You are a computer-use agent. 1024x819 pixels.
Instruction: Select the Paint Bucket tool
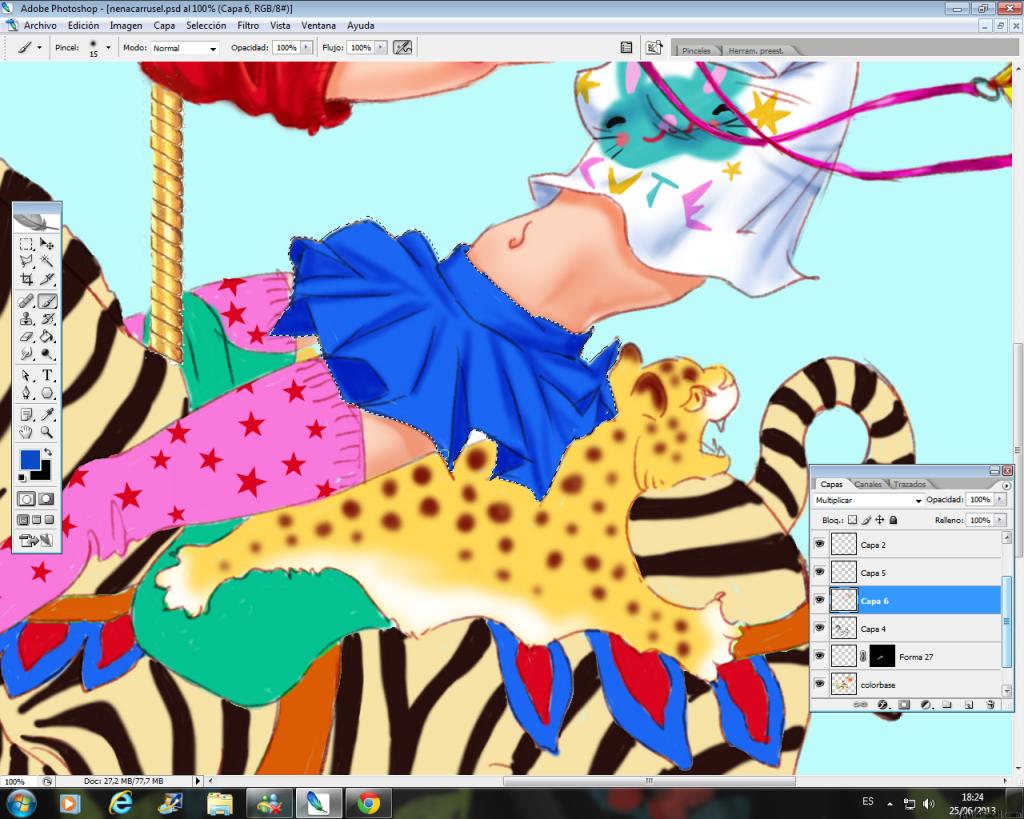[47, 336]
